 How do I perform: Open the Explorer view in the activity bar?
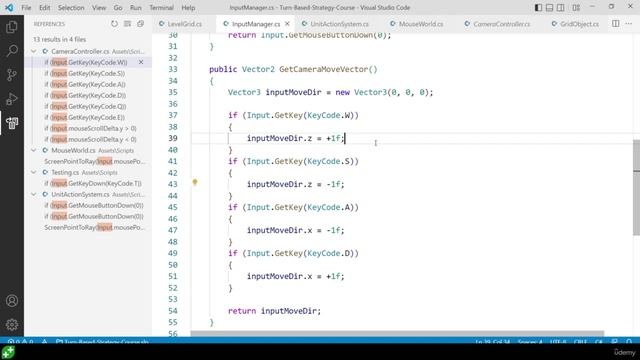(x=12, y=27)
